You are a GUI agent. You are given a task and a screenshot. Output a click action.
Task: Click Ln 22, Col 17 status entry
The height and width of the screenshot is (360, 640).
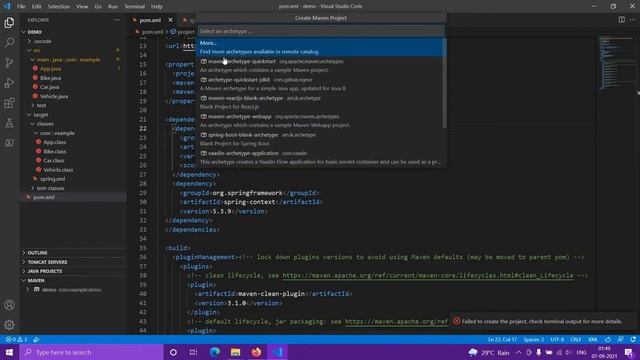tap(502, 339)
